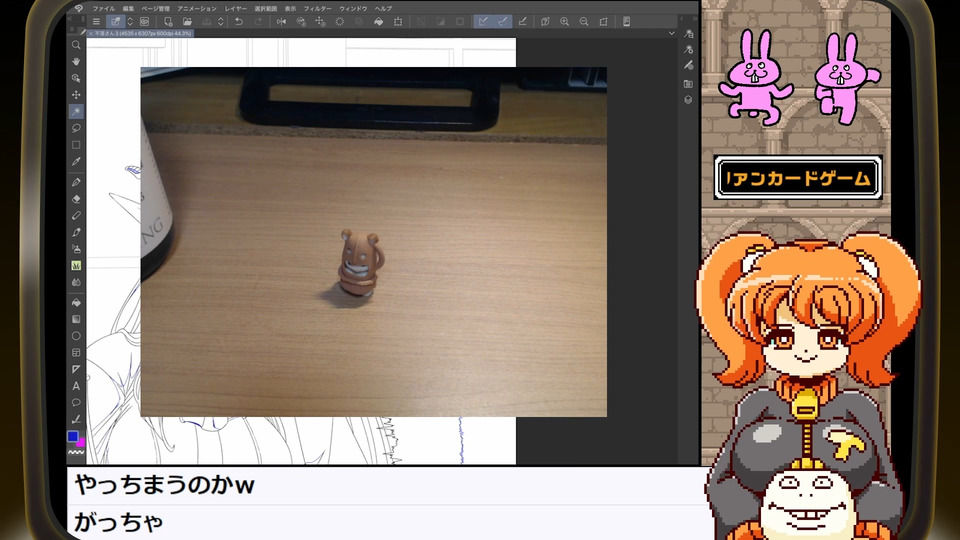960x540 pixels.
Task: Click the Zoom out magnifier in command bar
Action: coord(584,21)
